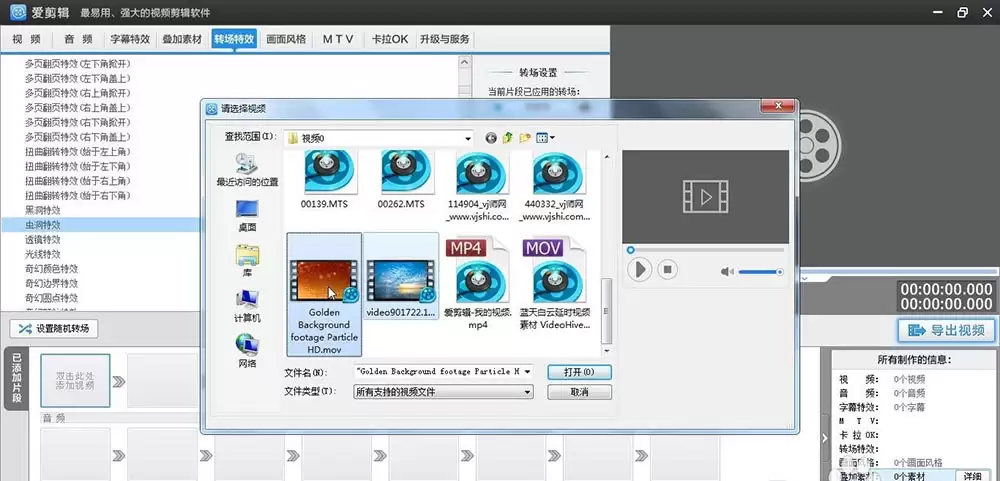Click the play button in the preview pane

(639, 270)
